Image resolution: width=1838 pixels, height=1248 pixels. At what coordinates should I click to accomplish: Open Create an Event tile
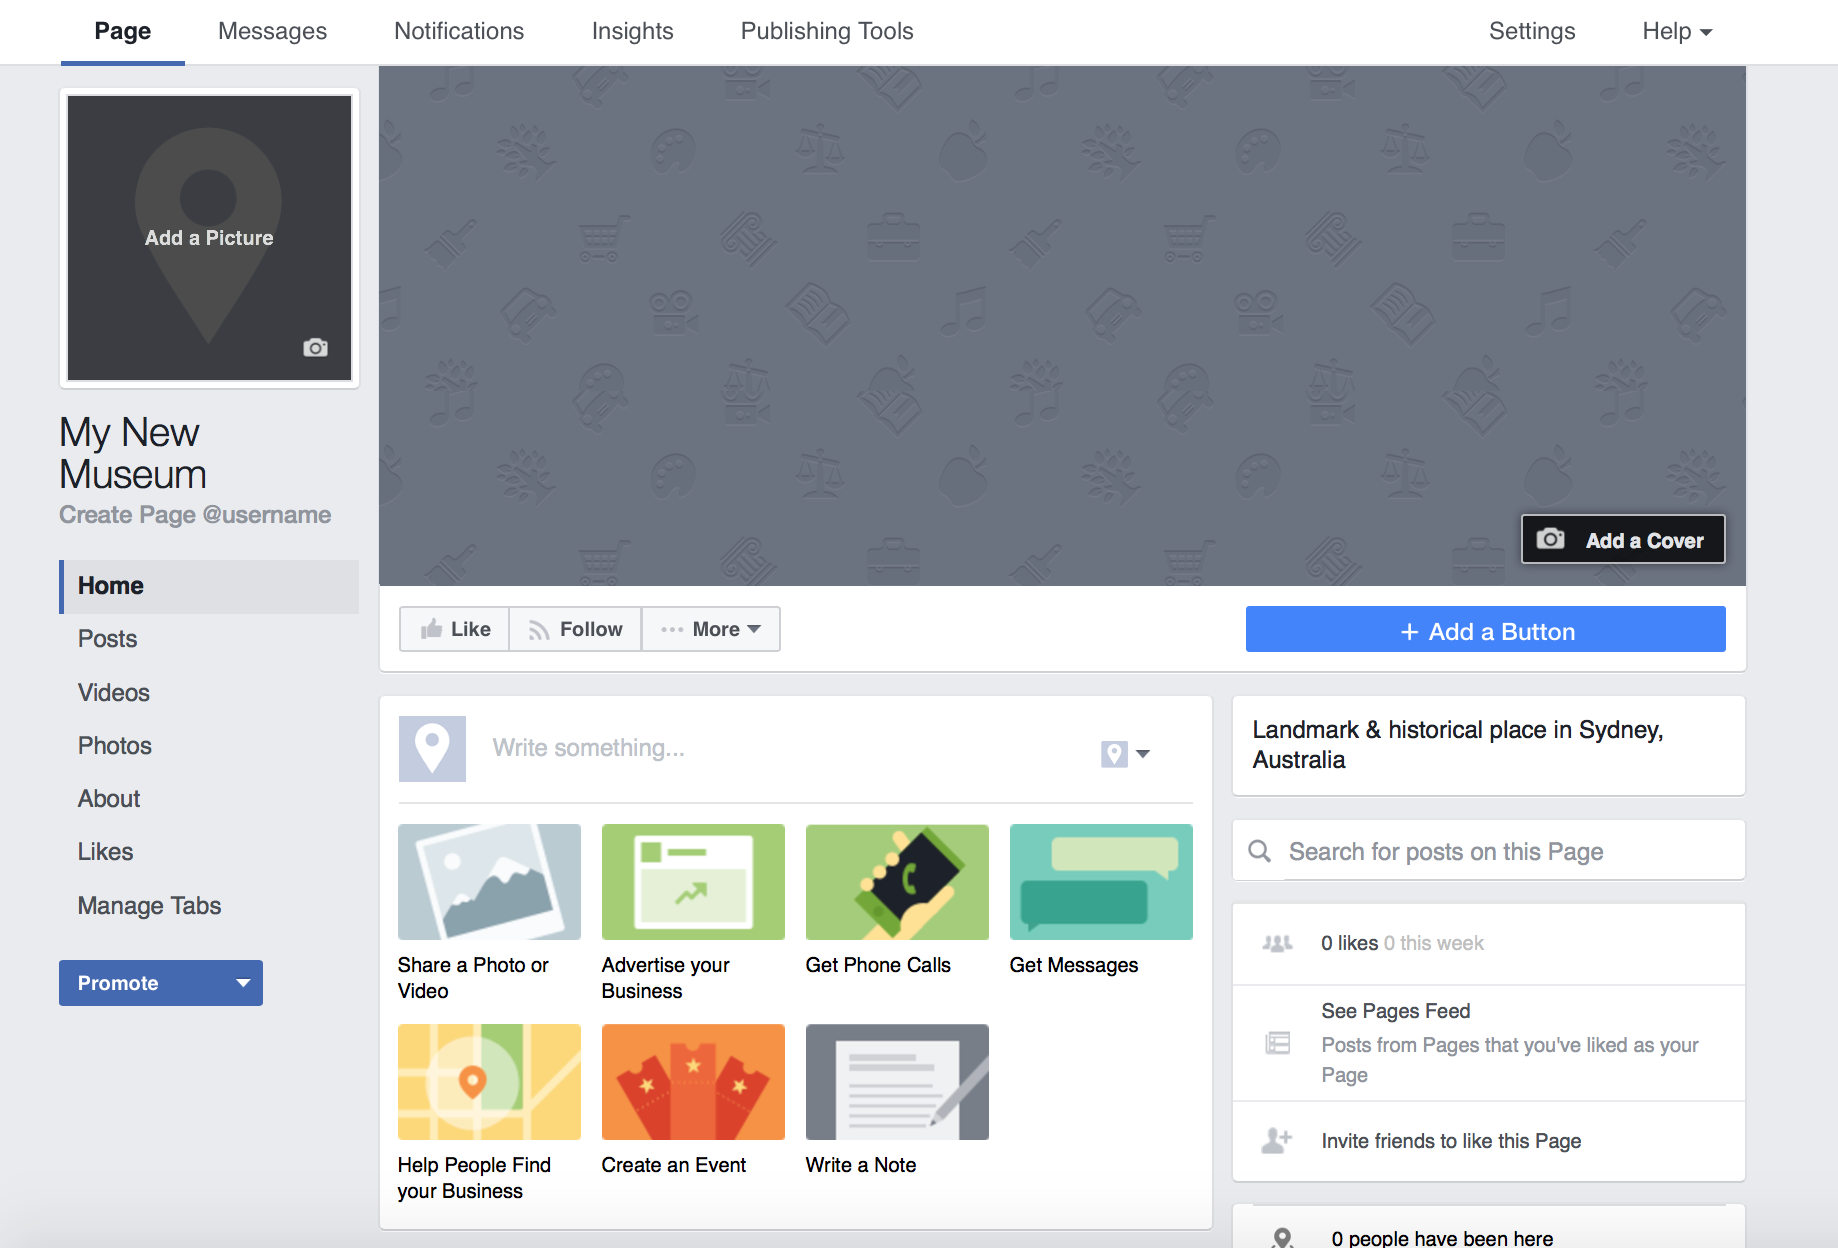(693, 1100)
